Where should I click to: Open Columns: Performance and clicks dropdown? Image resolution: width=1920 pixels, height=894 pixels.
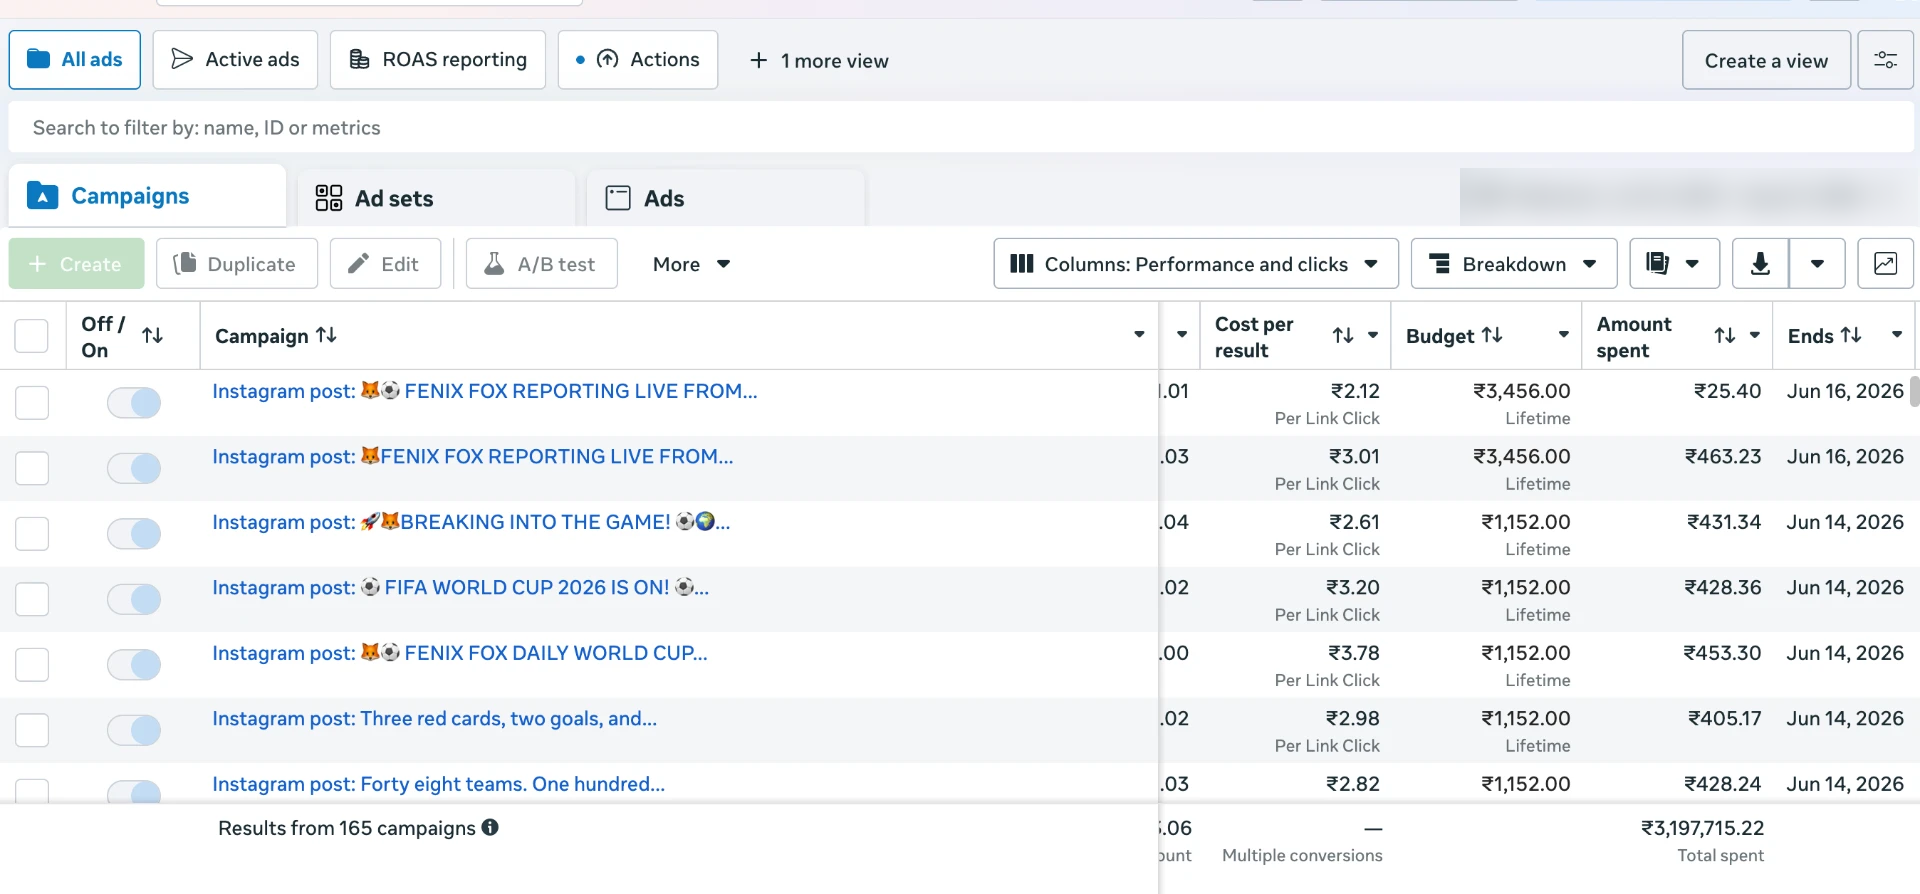(x=1196, y=264)
